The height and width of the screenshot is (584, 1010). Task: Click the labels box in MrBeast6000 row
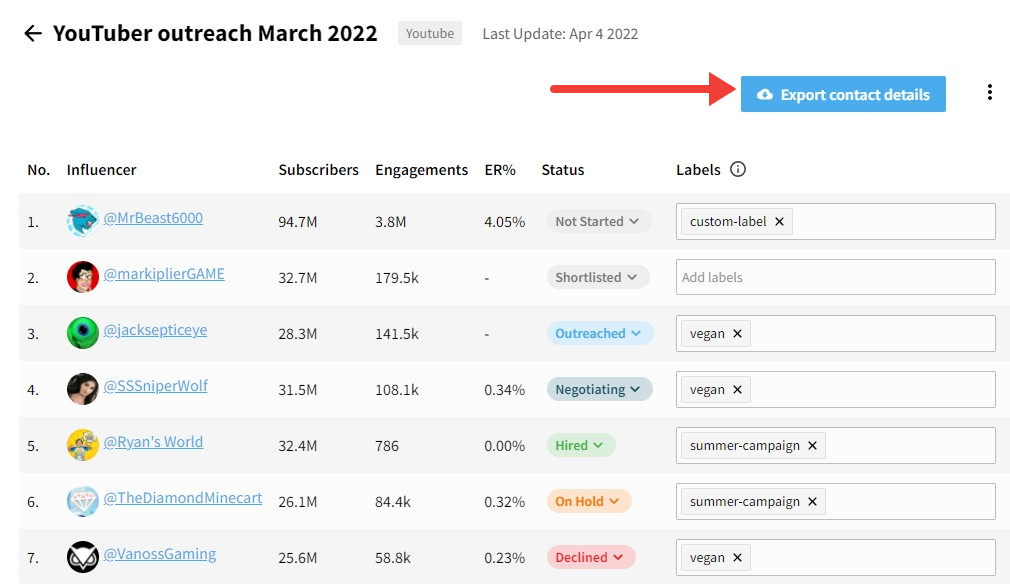(835, 221)
